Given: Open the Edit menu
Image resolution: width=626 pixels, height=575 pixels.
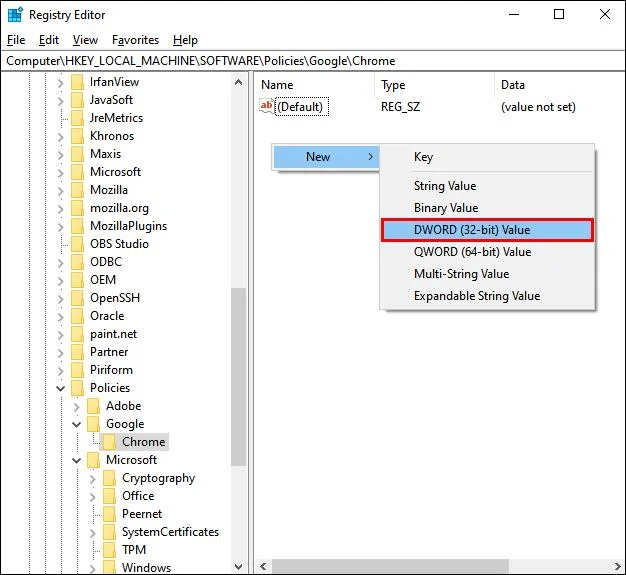Looking at the screenshot, I should 49,40.
